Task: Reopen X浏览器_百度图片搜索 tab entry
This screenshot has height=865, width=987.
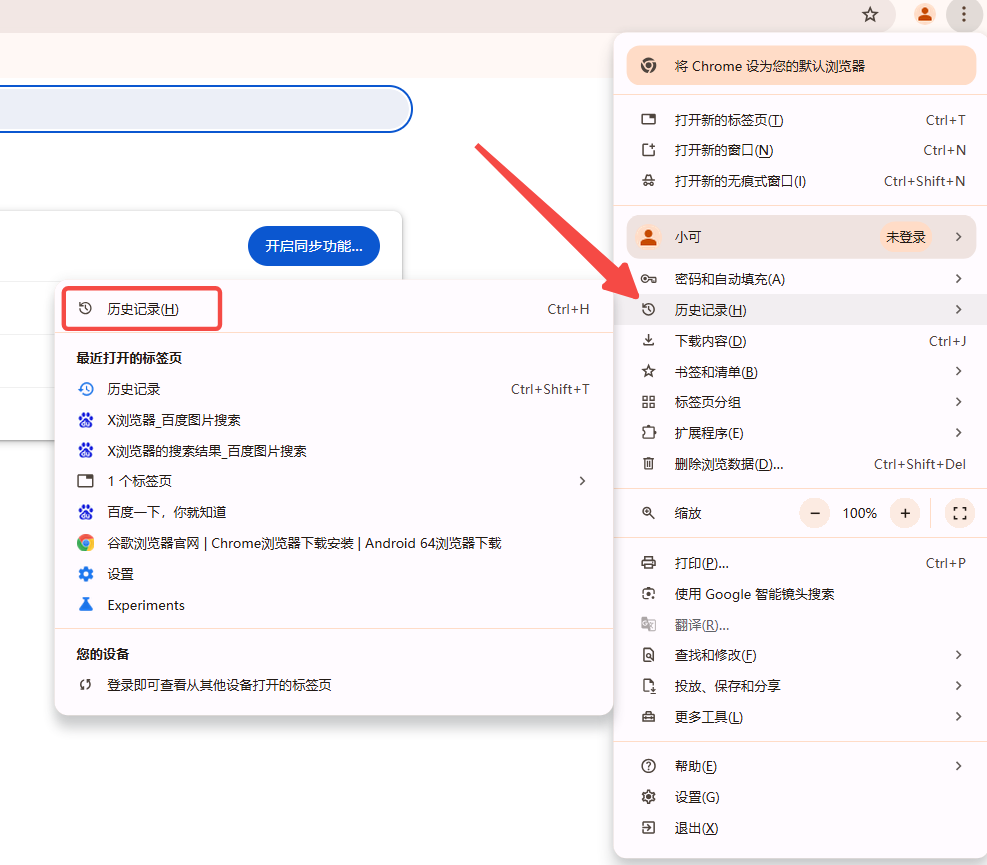Action: tap(334, 420)
